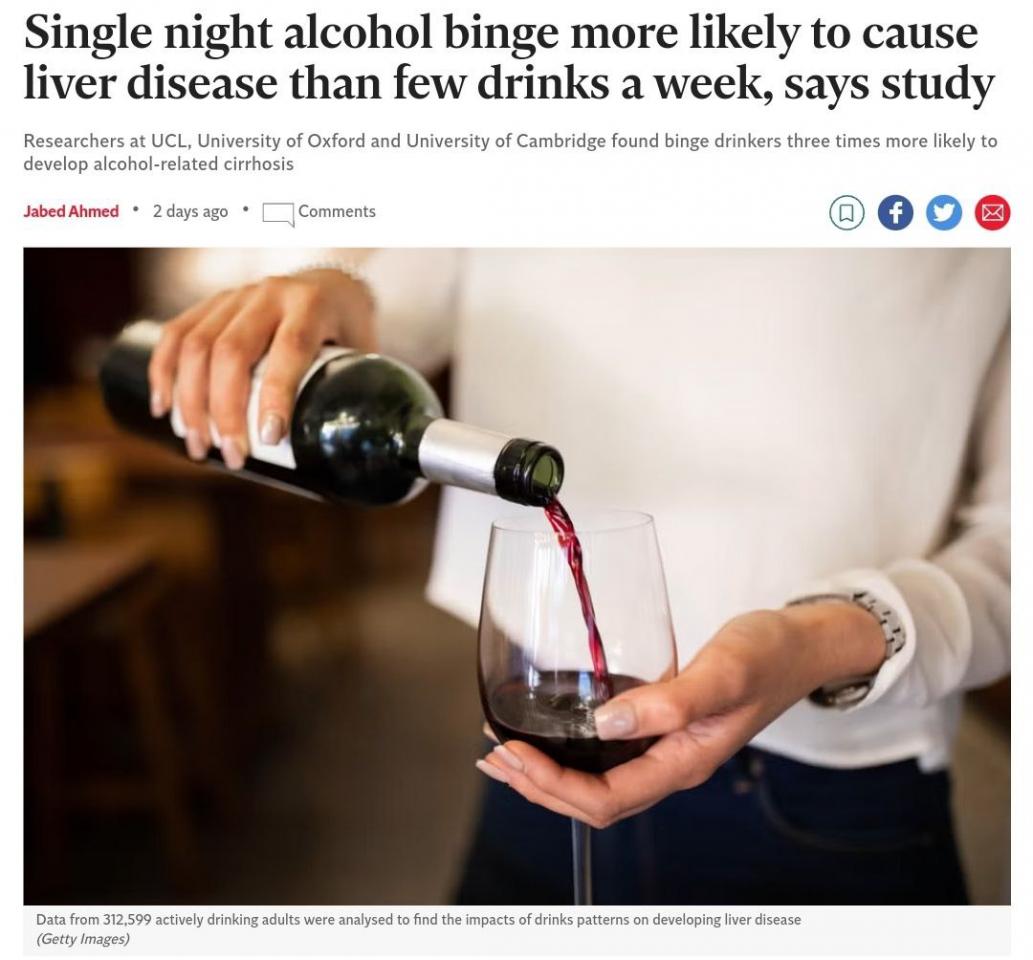Share the article via Twitter icon
1033x960 pixels.
[944, 212]
